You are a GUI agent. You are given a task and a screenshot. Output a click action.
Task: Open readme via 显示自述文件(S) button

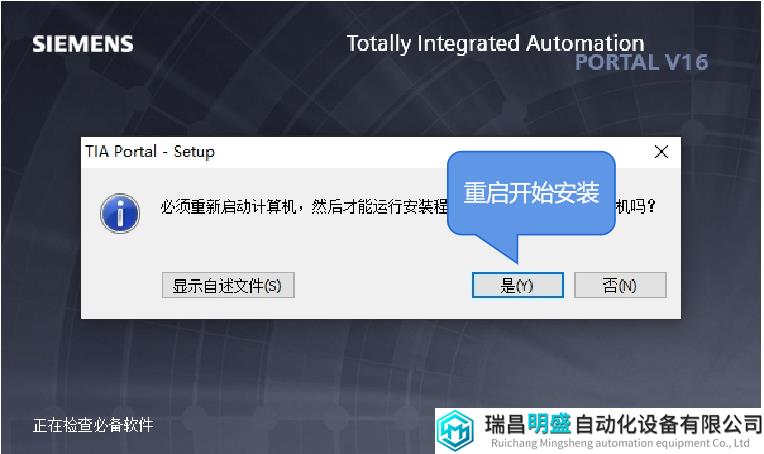click(228, 285)
